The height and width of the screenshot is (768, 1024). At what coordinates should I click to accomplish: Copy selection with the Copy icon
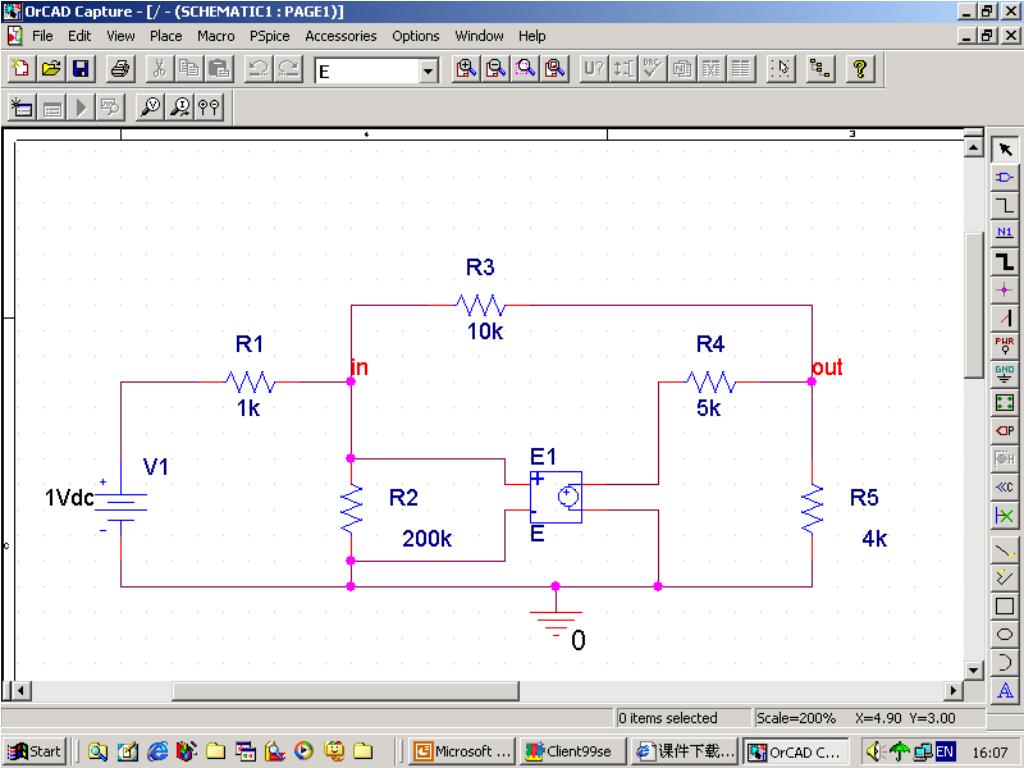[189, 69]
